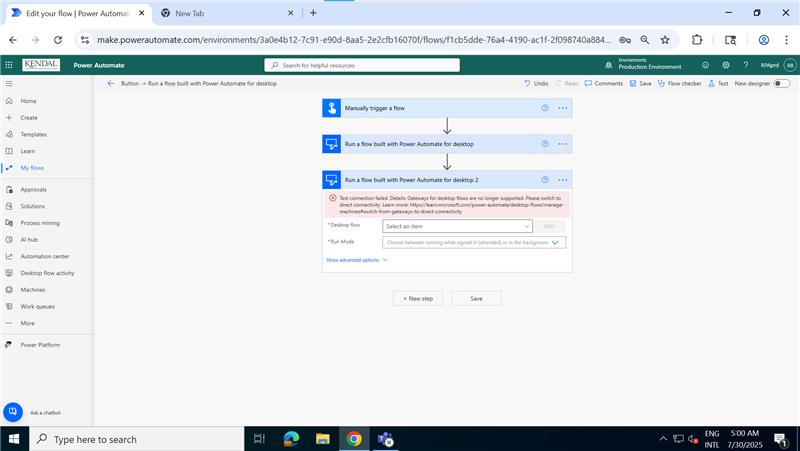Open the Chrome three-dot menu

coord(786,40)
